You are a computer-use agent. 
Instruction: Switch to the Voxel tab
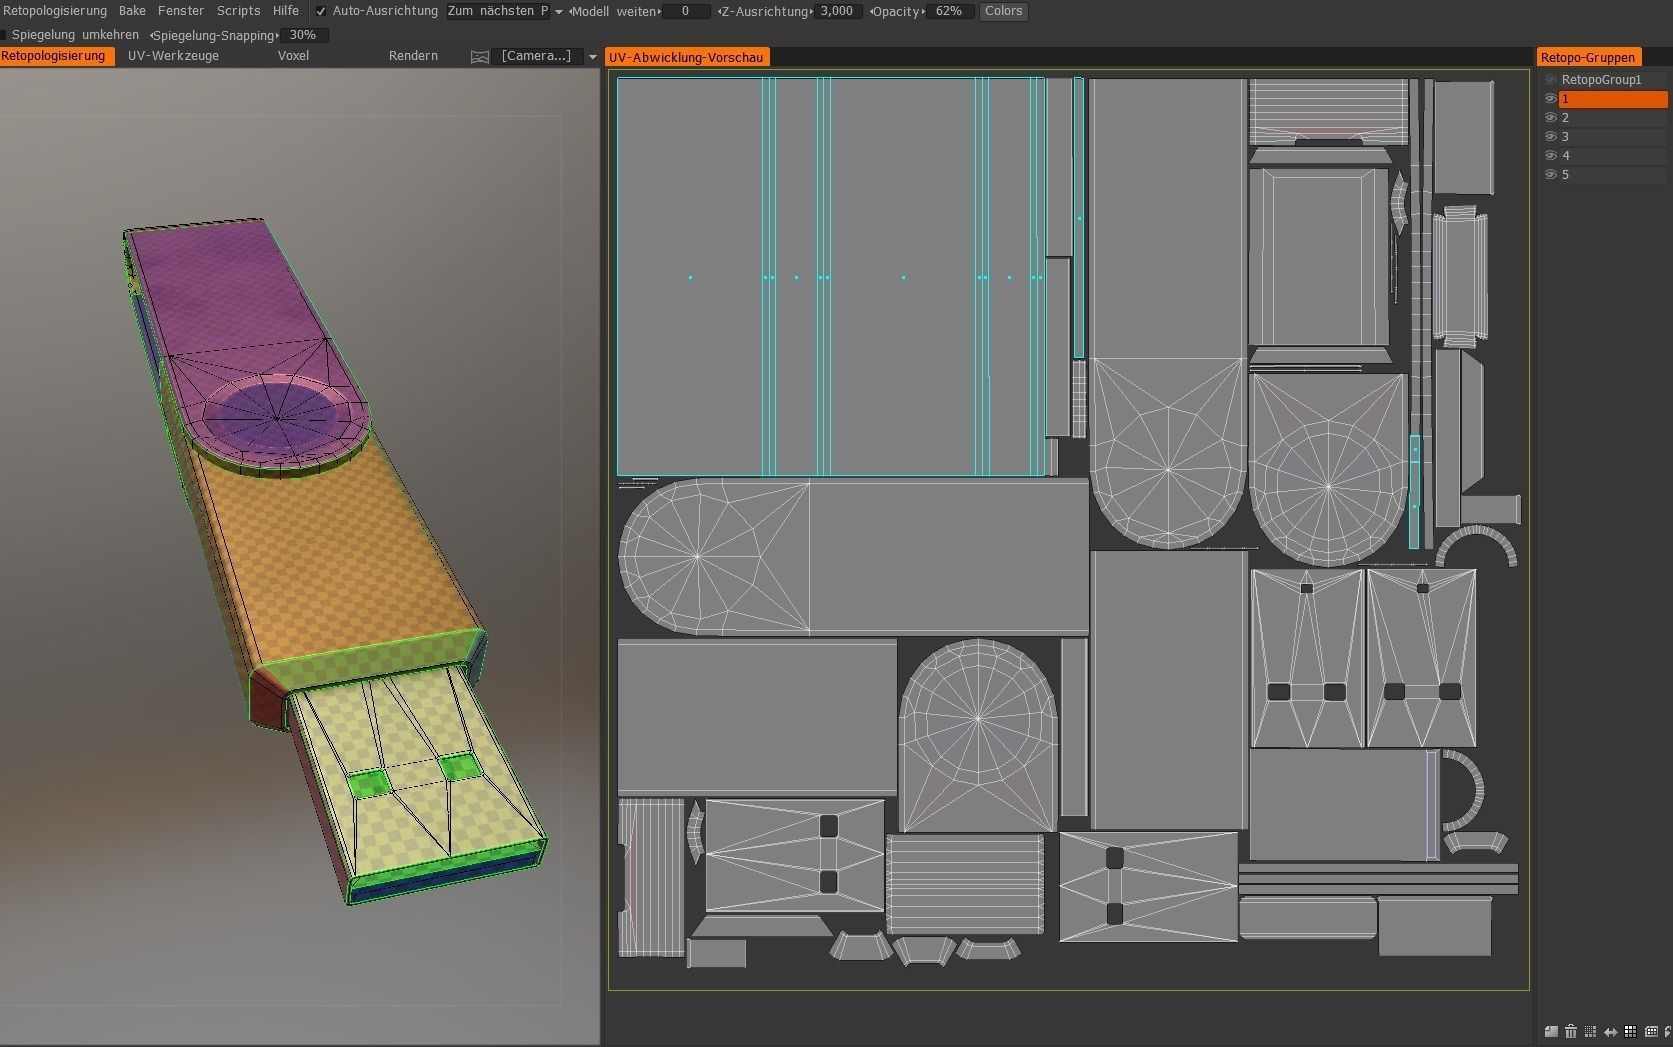click(x=293, y=56)
